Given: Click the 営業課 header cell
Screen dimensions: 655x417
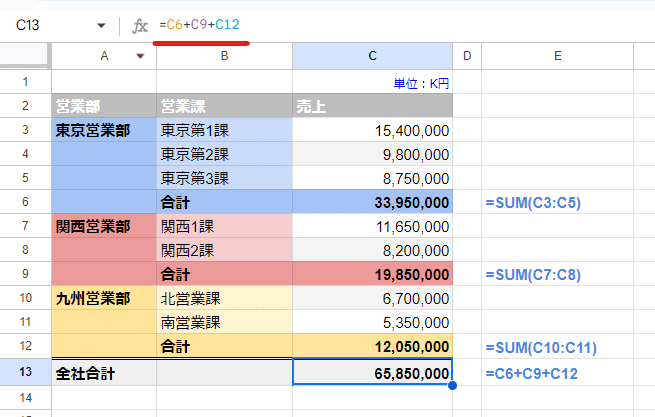Looking at the screenshot, I should tap(224, 106).
